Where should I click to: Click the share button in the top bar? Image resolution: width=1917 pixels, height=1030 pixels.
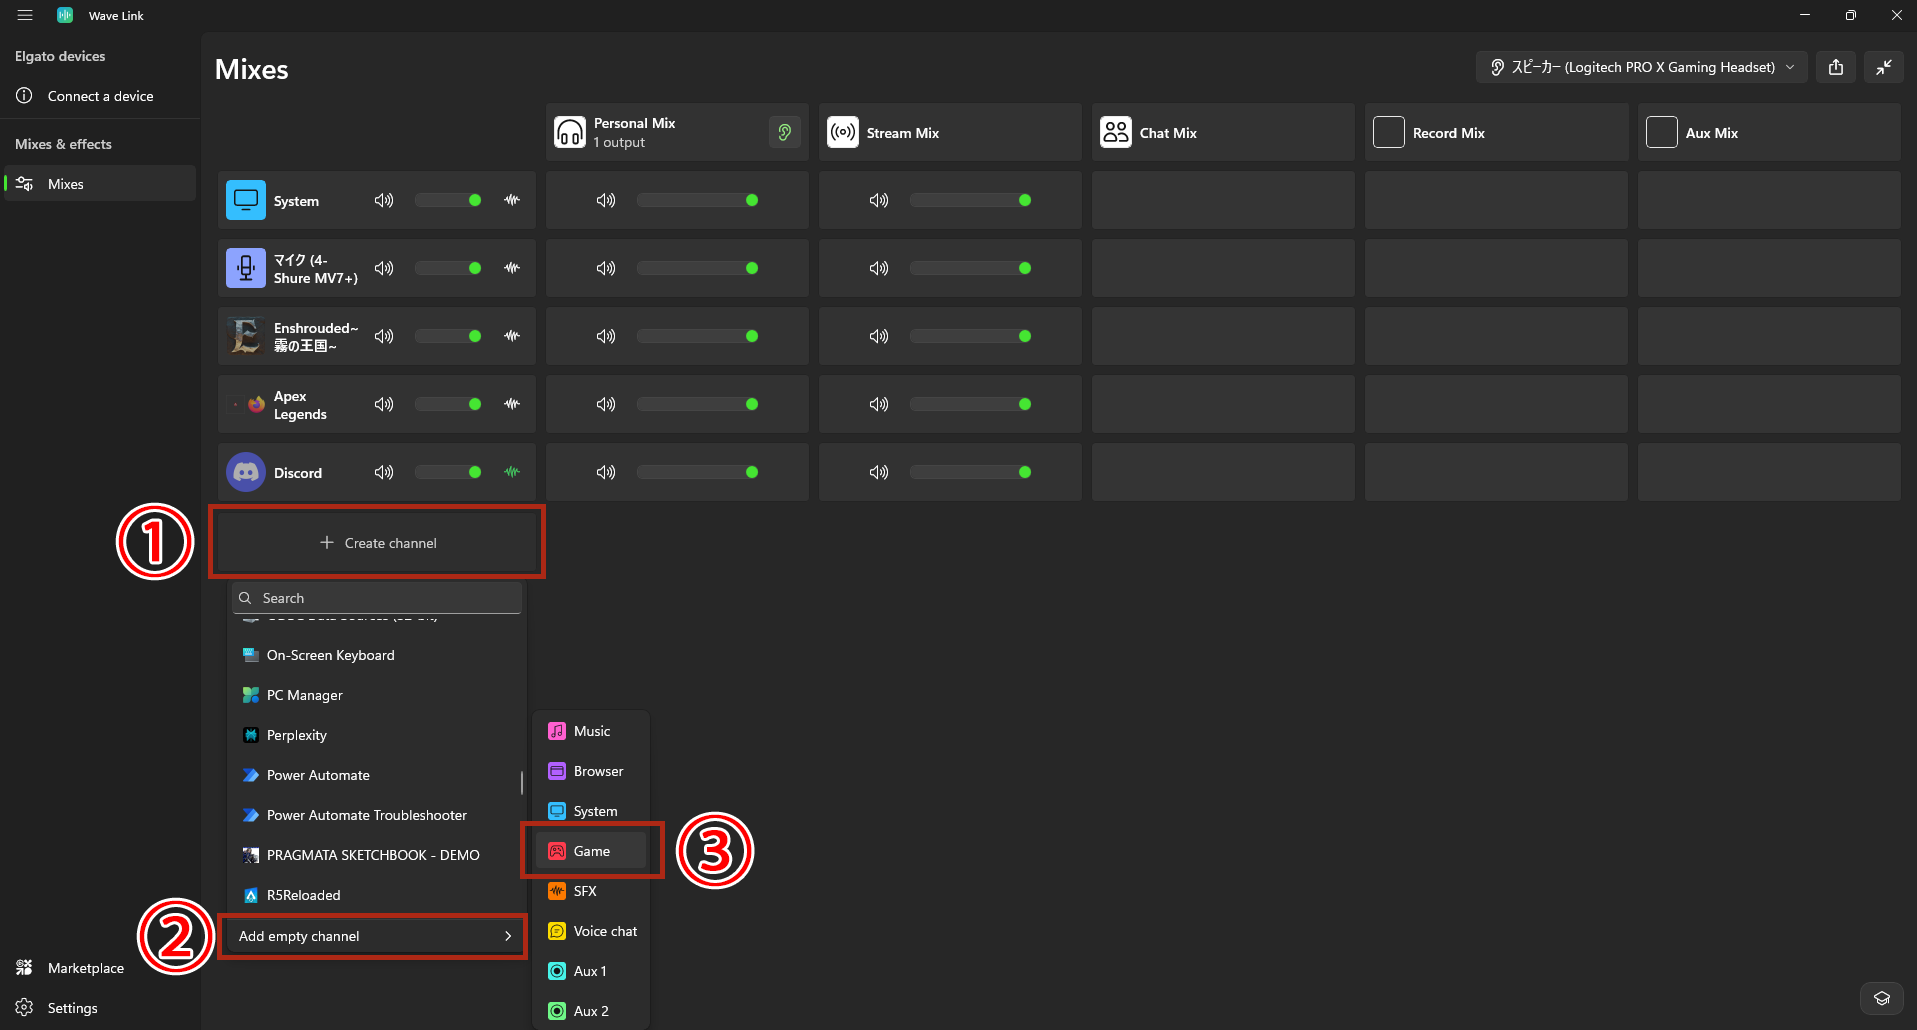click(1836, 67)
